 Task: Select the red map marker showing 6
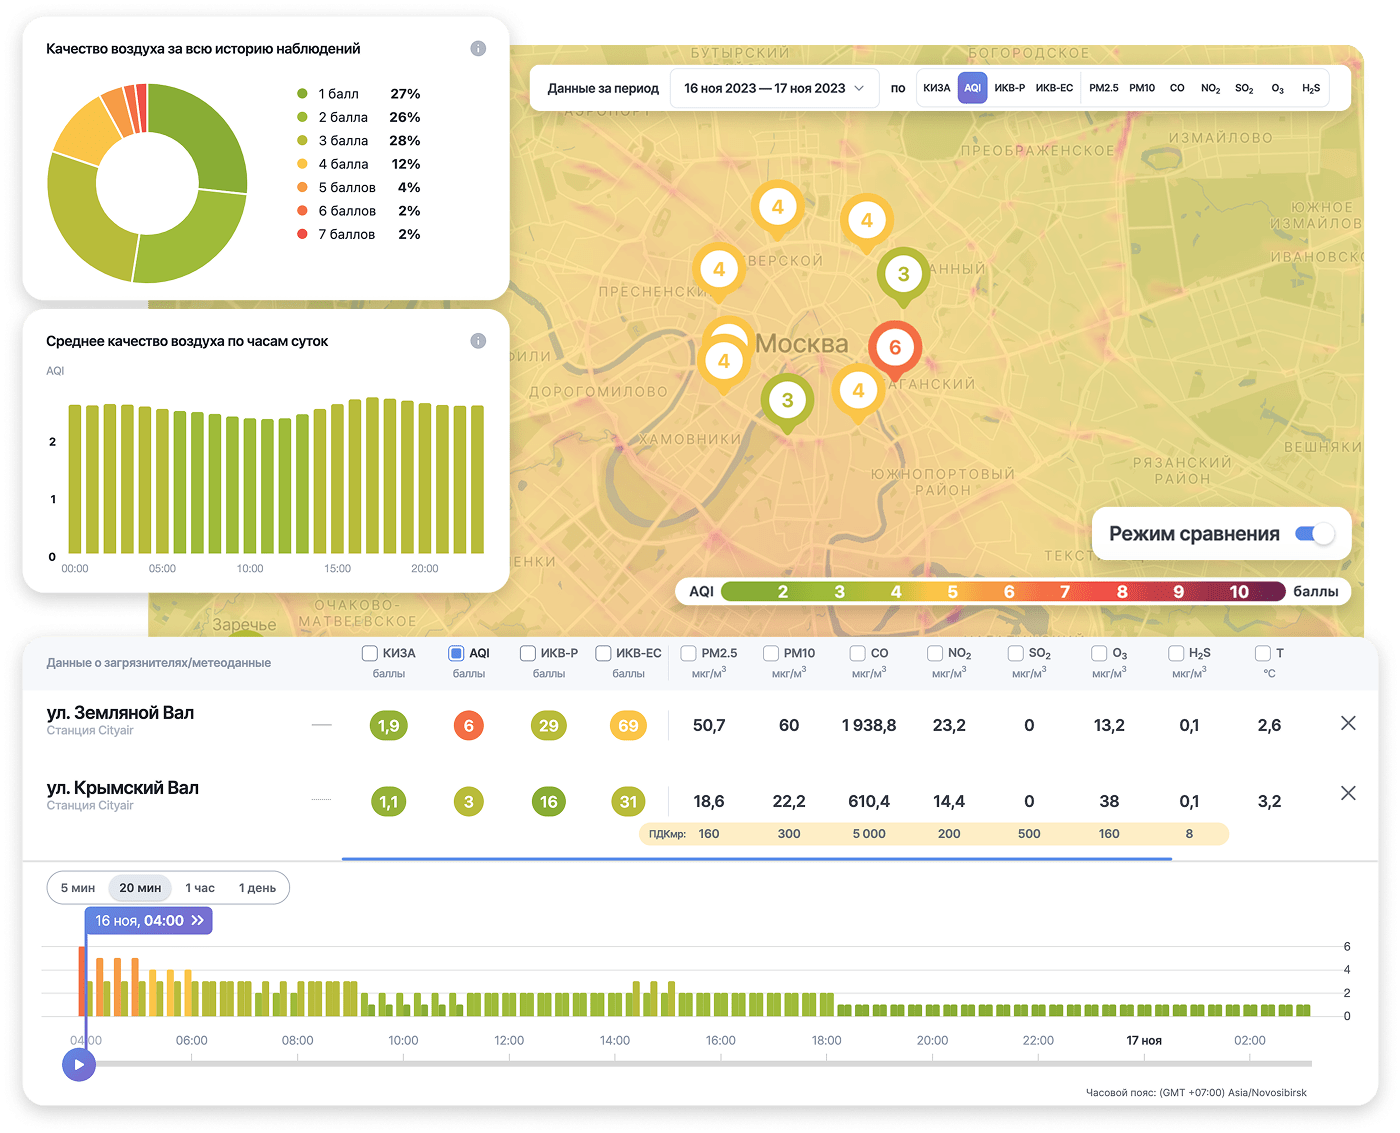pyautogui.click(x=894, y=348)
